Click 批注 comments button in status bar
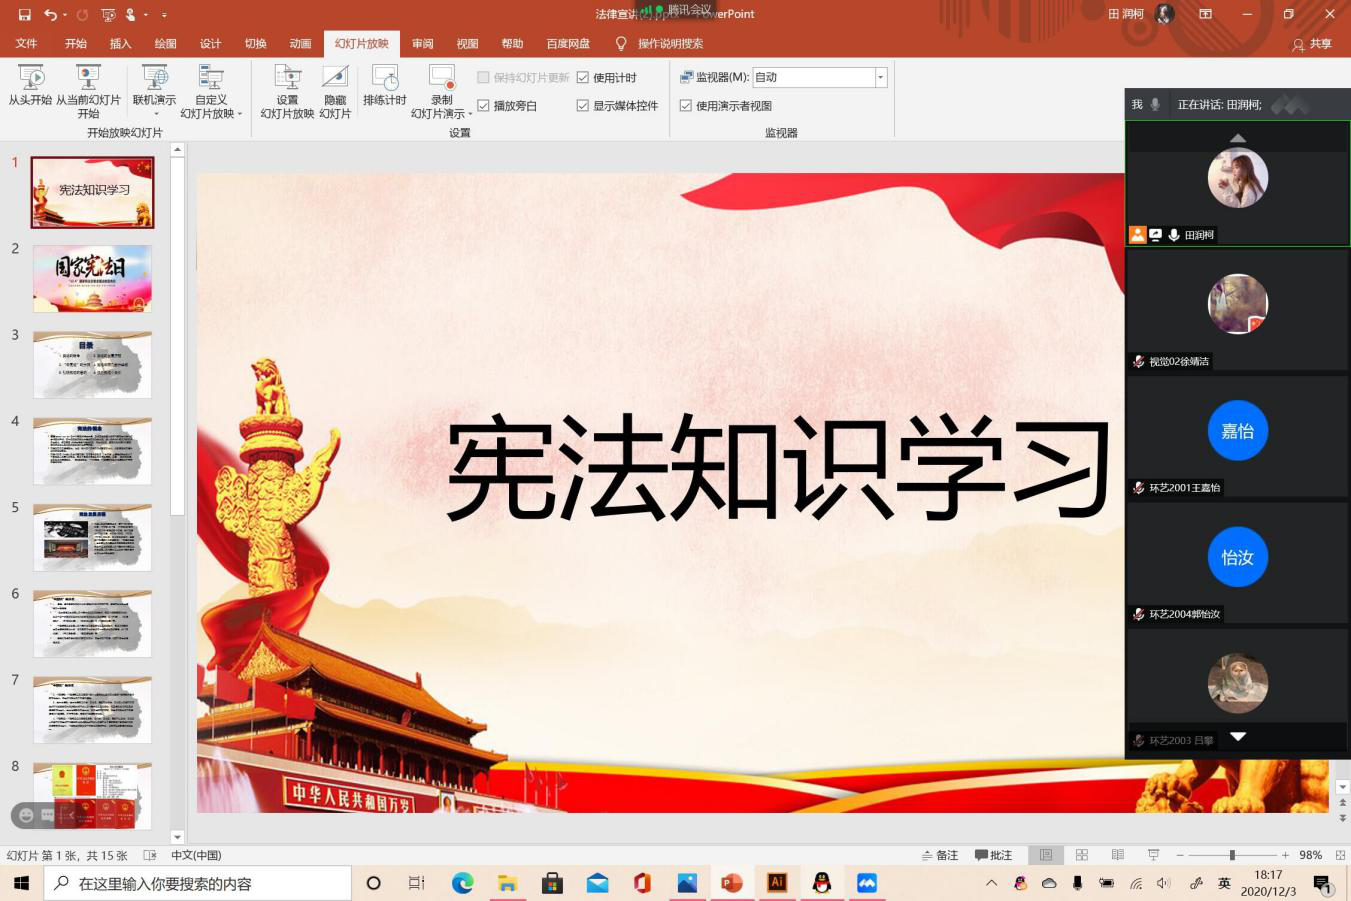1351x901 pixels. coord(993,855)
